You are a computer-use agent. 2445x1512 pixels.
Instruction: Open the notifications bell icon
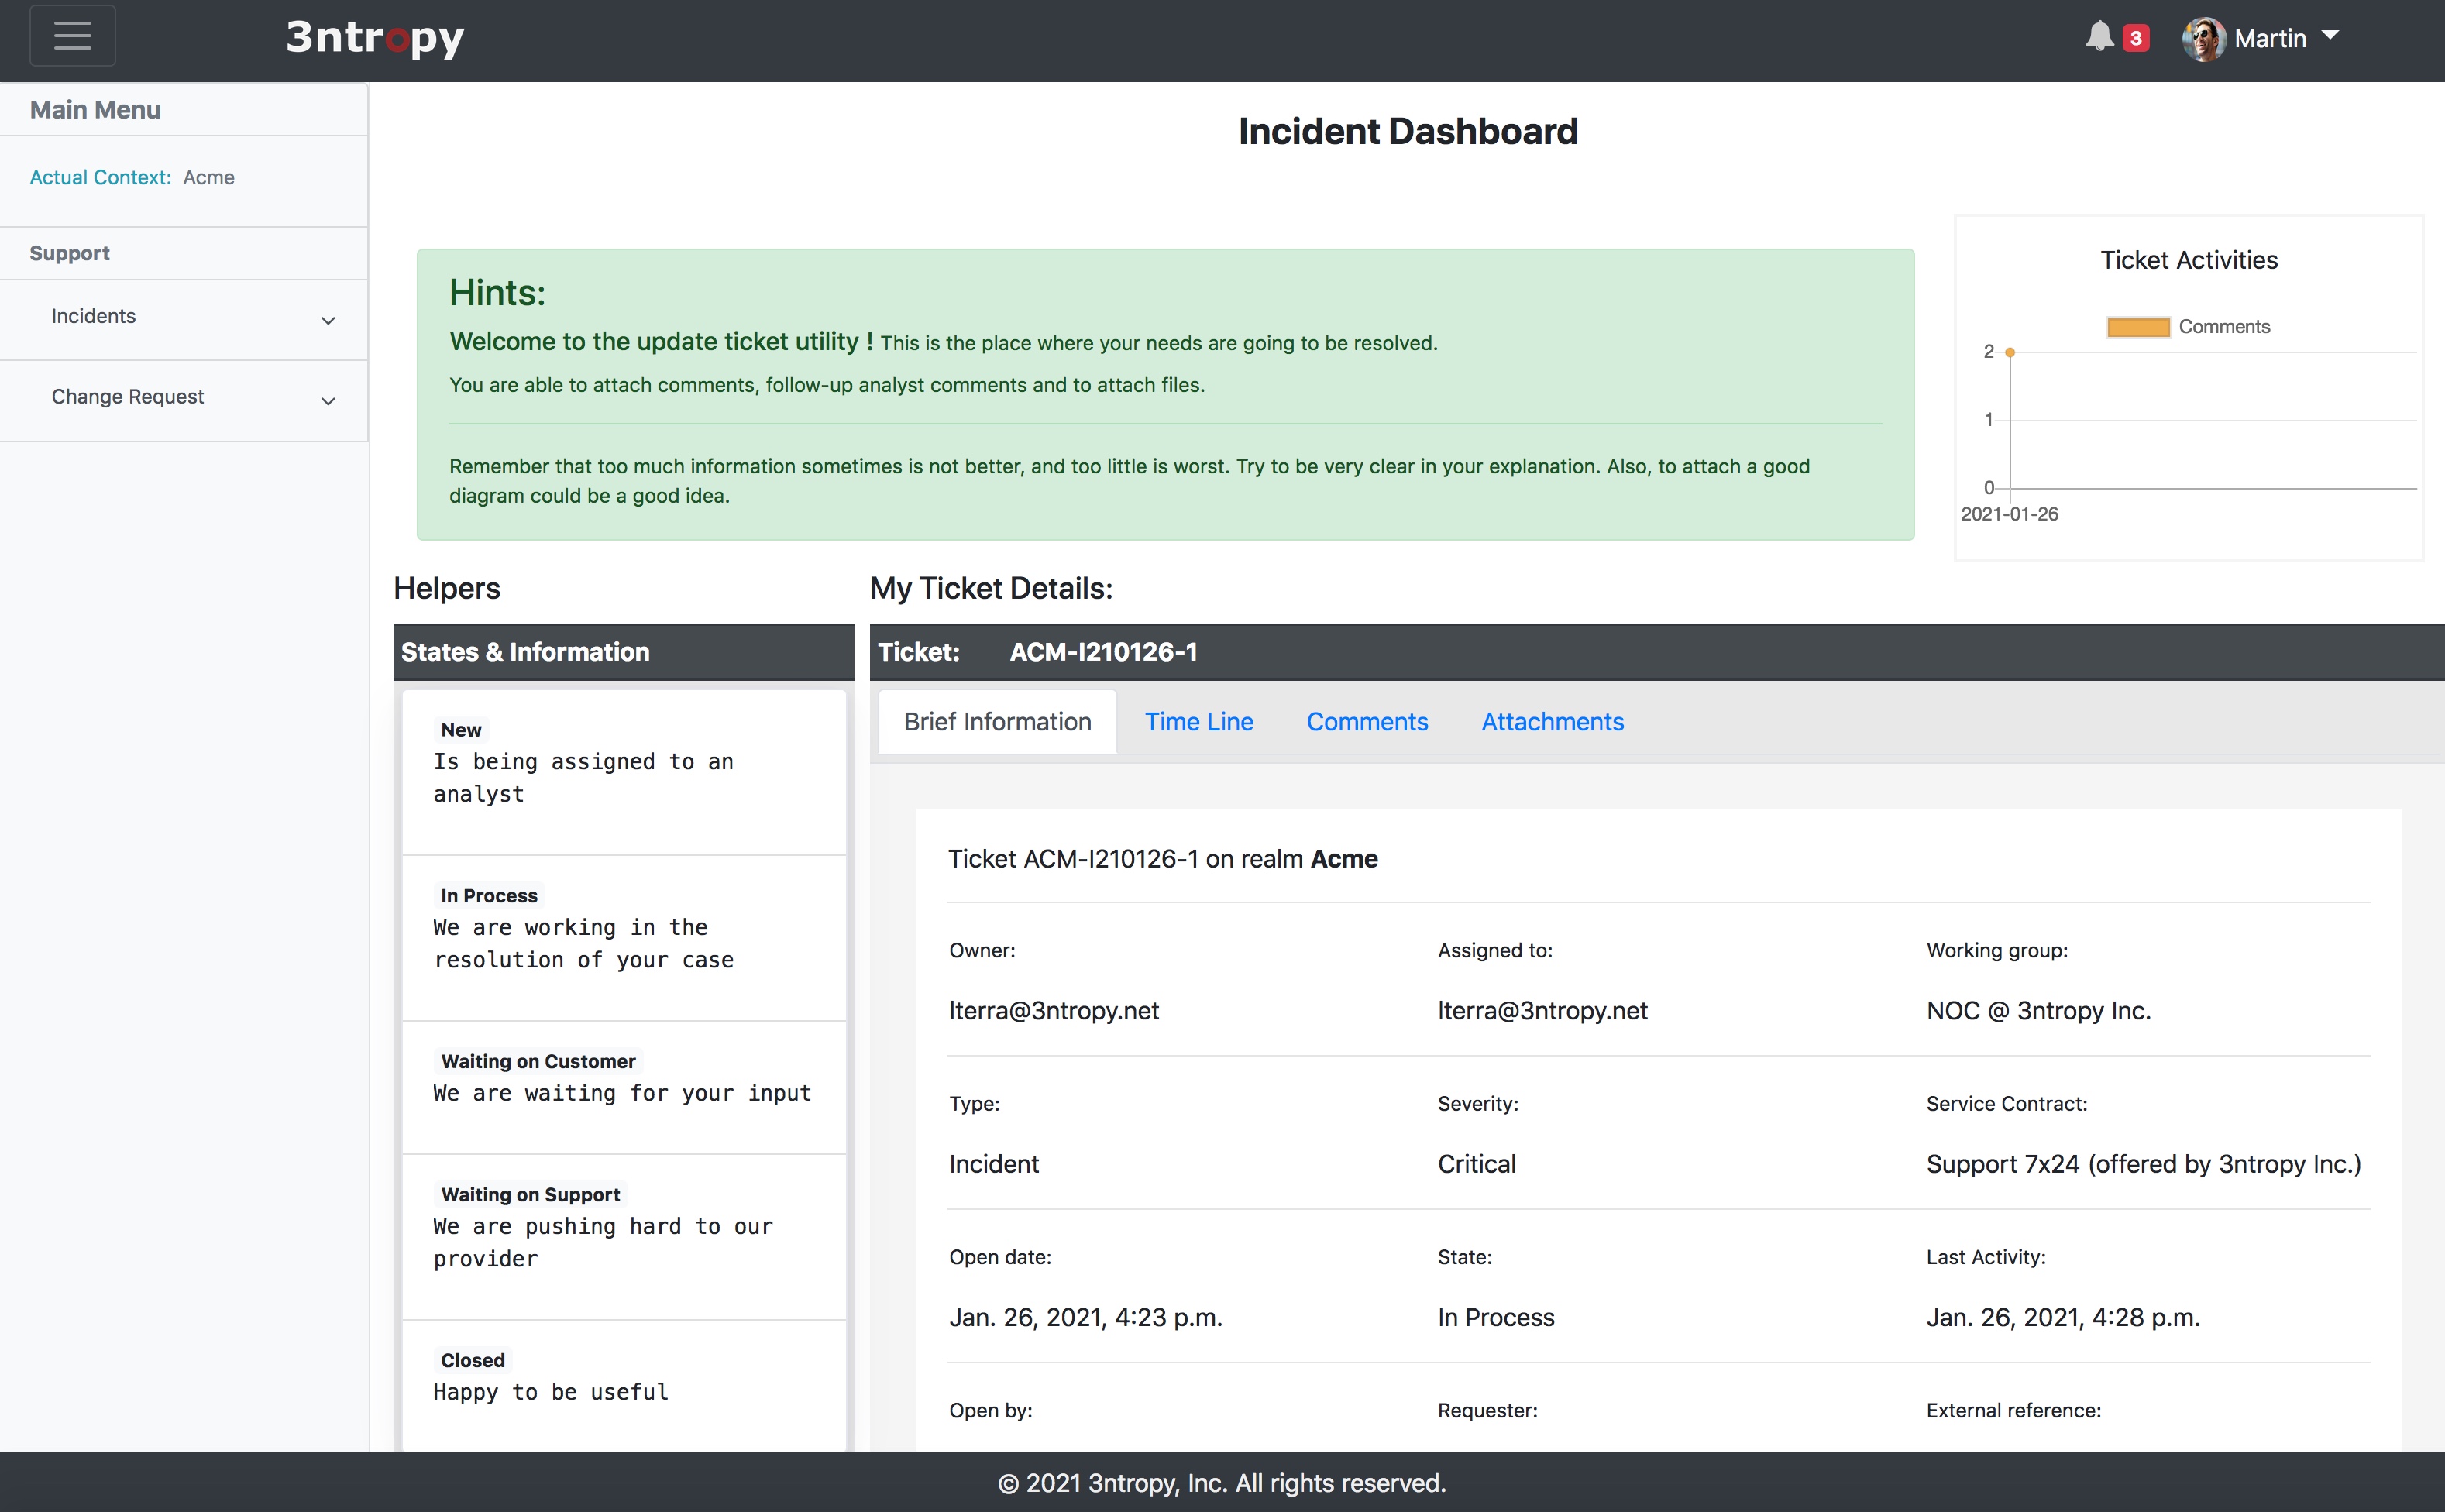(x=2099, y=37)
